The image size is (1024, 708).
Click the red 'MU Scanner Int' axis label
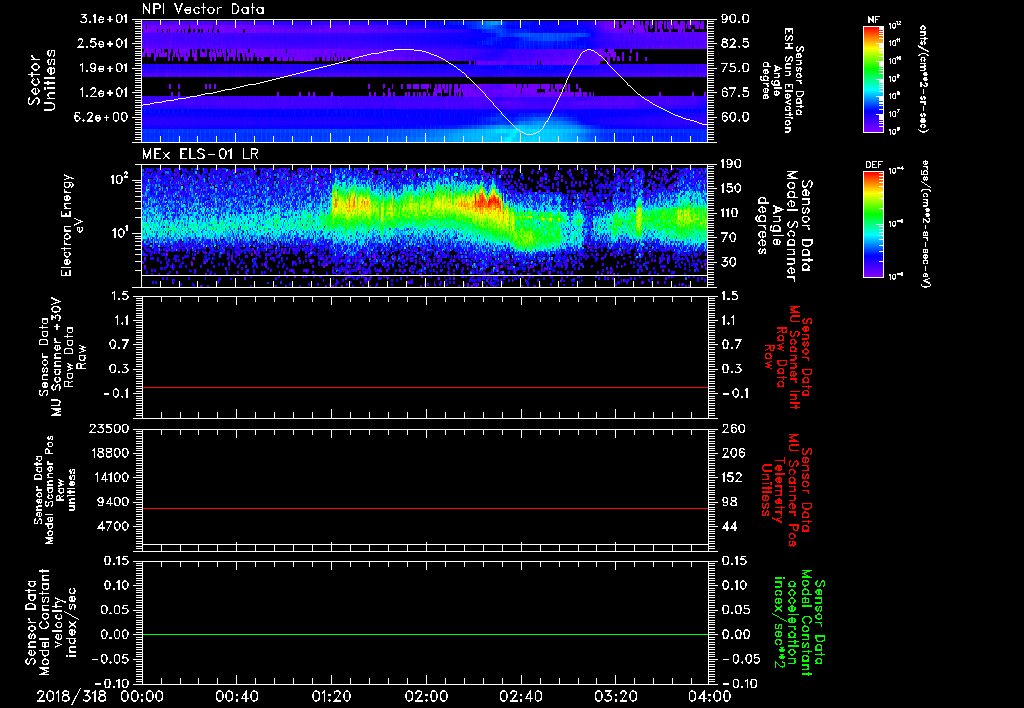click(x=790, y=355)
